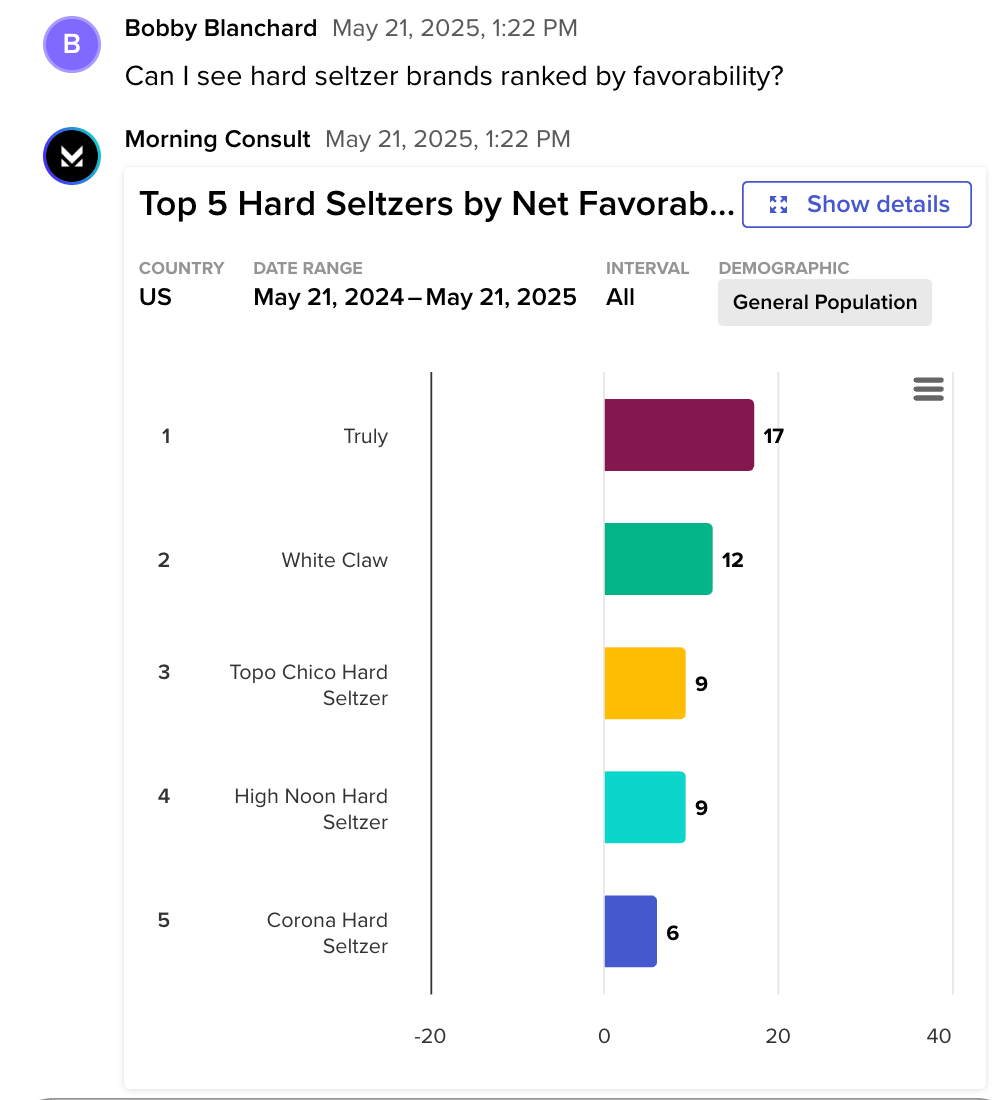Click the Interval value All
This screenshot has width=1004, height=1100.
(x=620, y=297)
